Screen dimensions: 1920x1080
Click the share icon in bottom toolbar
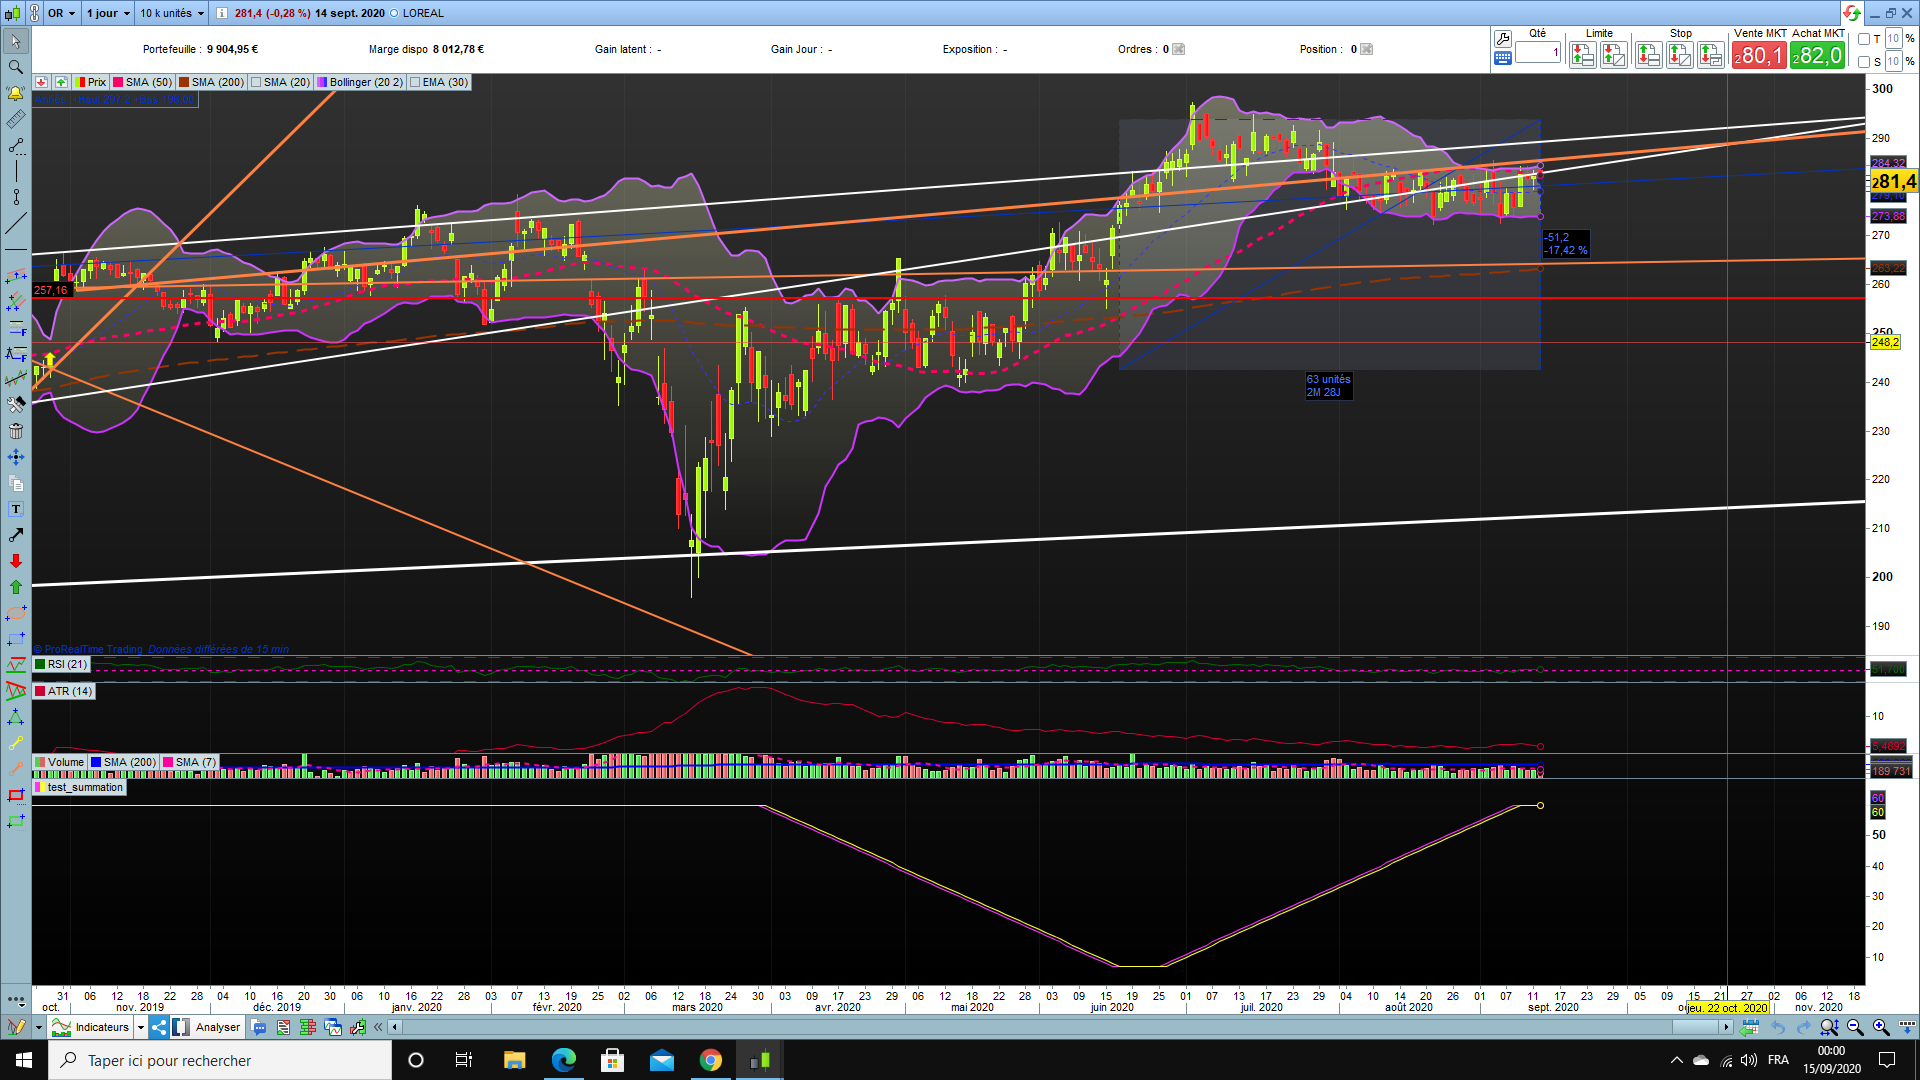tap(160, 1027)
